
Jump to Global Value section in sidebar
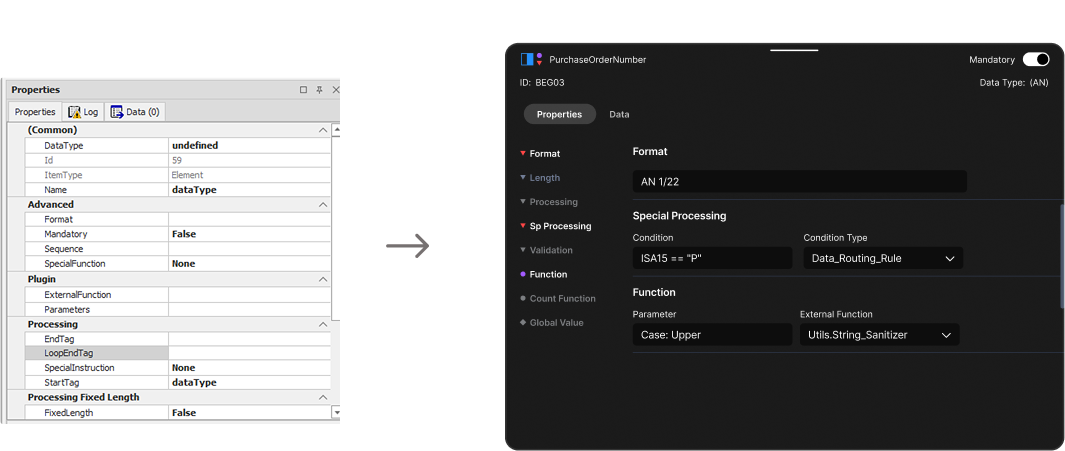[x=552, y=323]
